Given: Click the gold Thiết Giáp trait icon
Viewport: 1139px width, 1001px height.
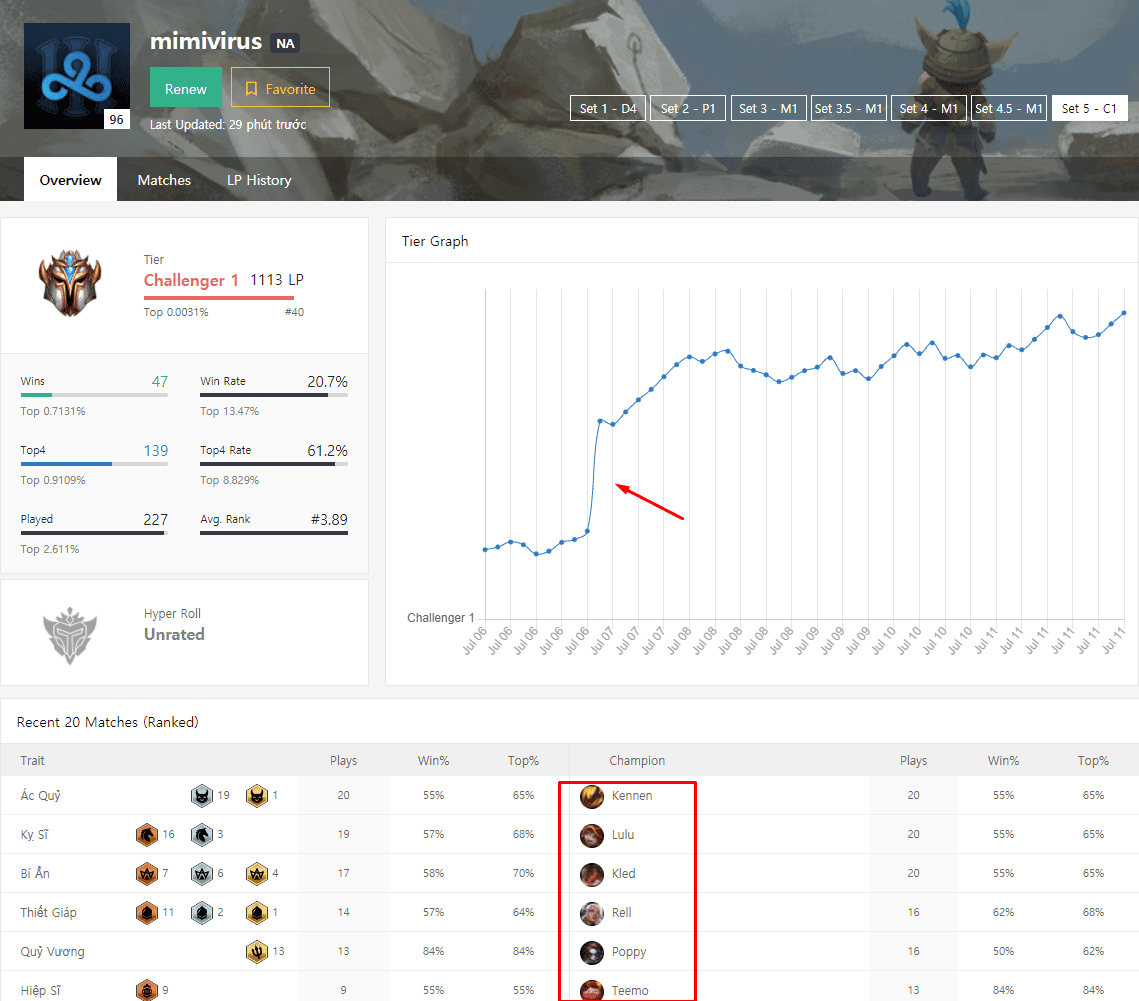Looking at the screenshot, I should 256,913.
